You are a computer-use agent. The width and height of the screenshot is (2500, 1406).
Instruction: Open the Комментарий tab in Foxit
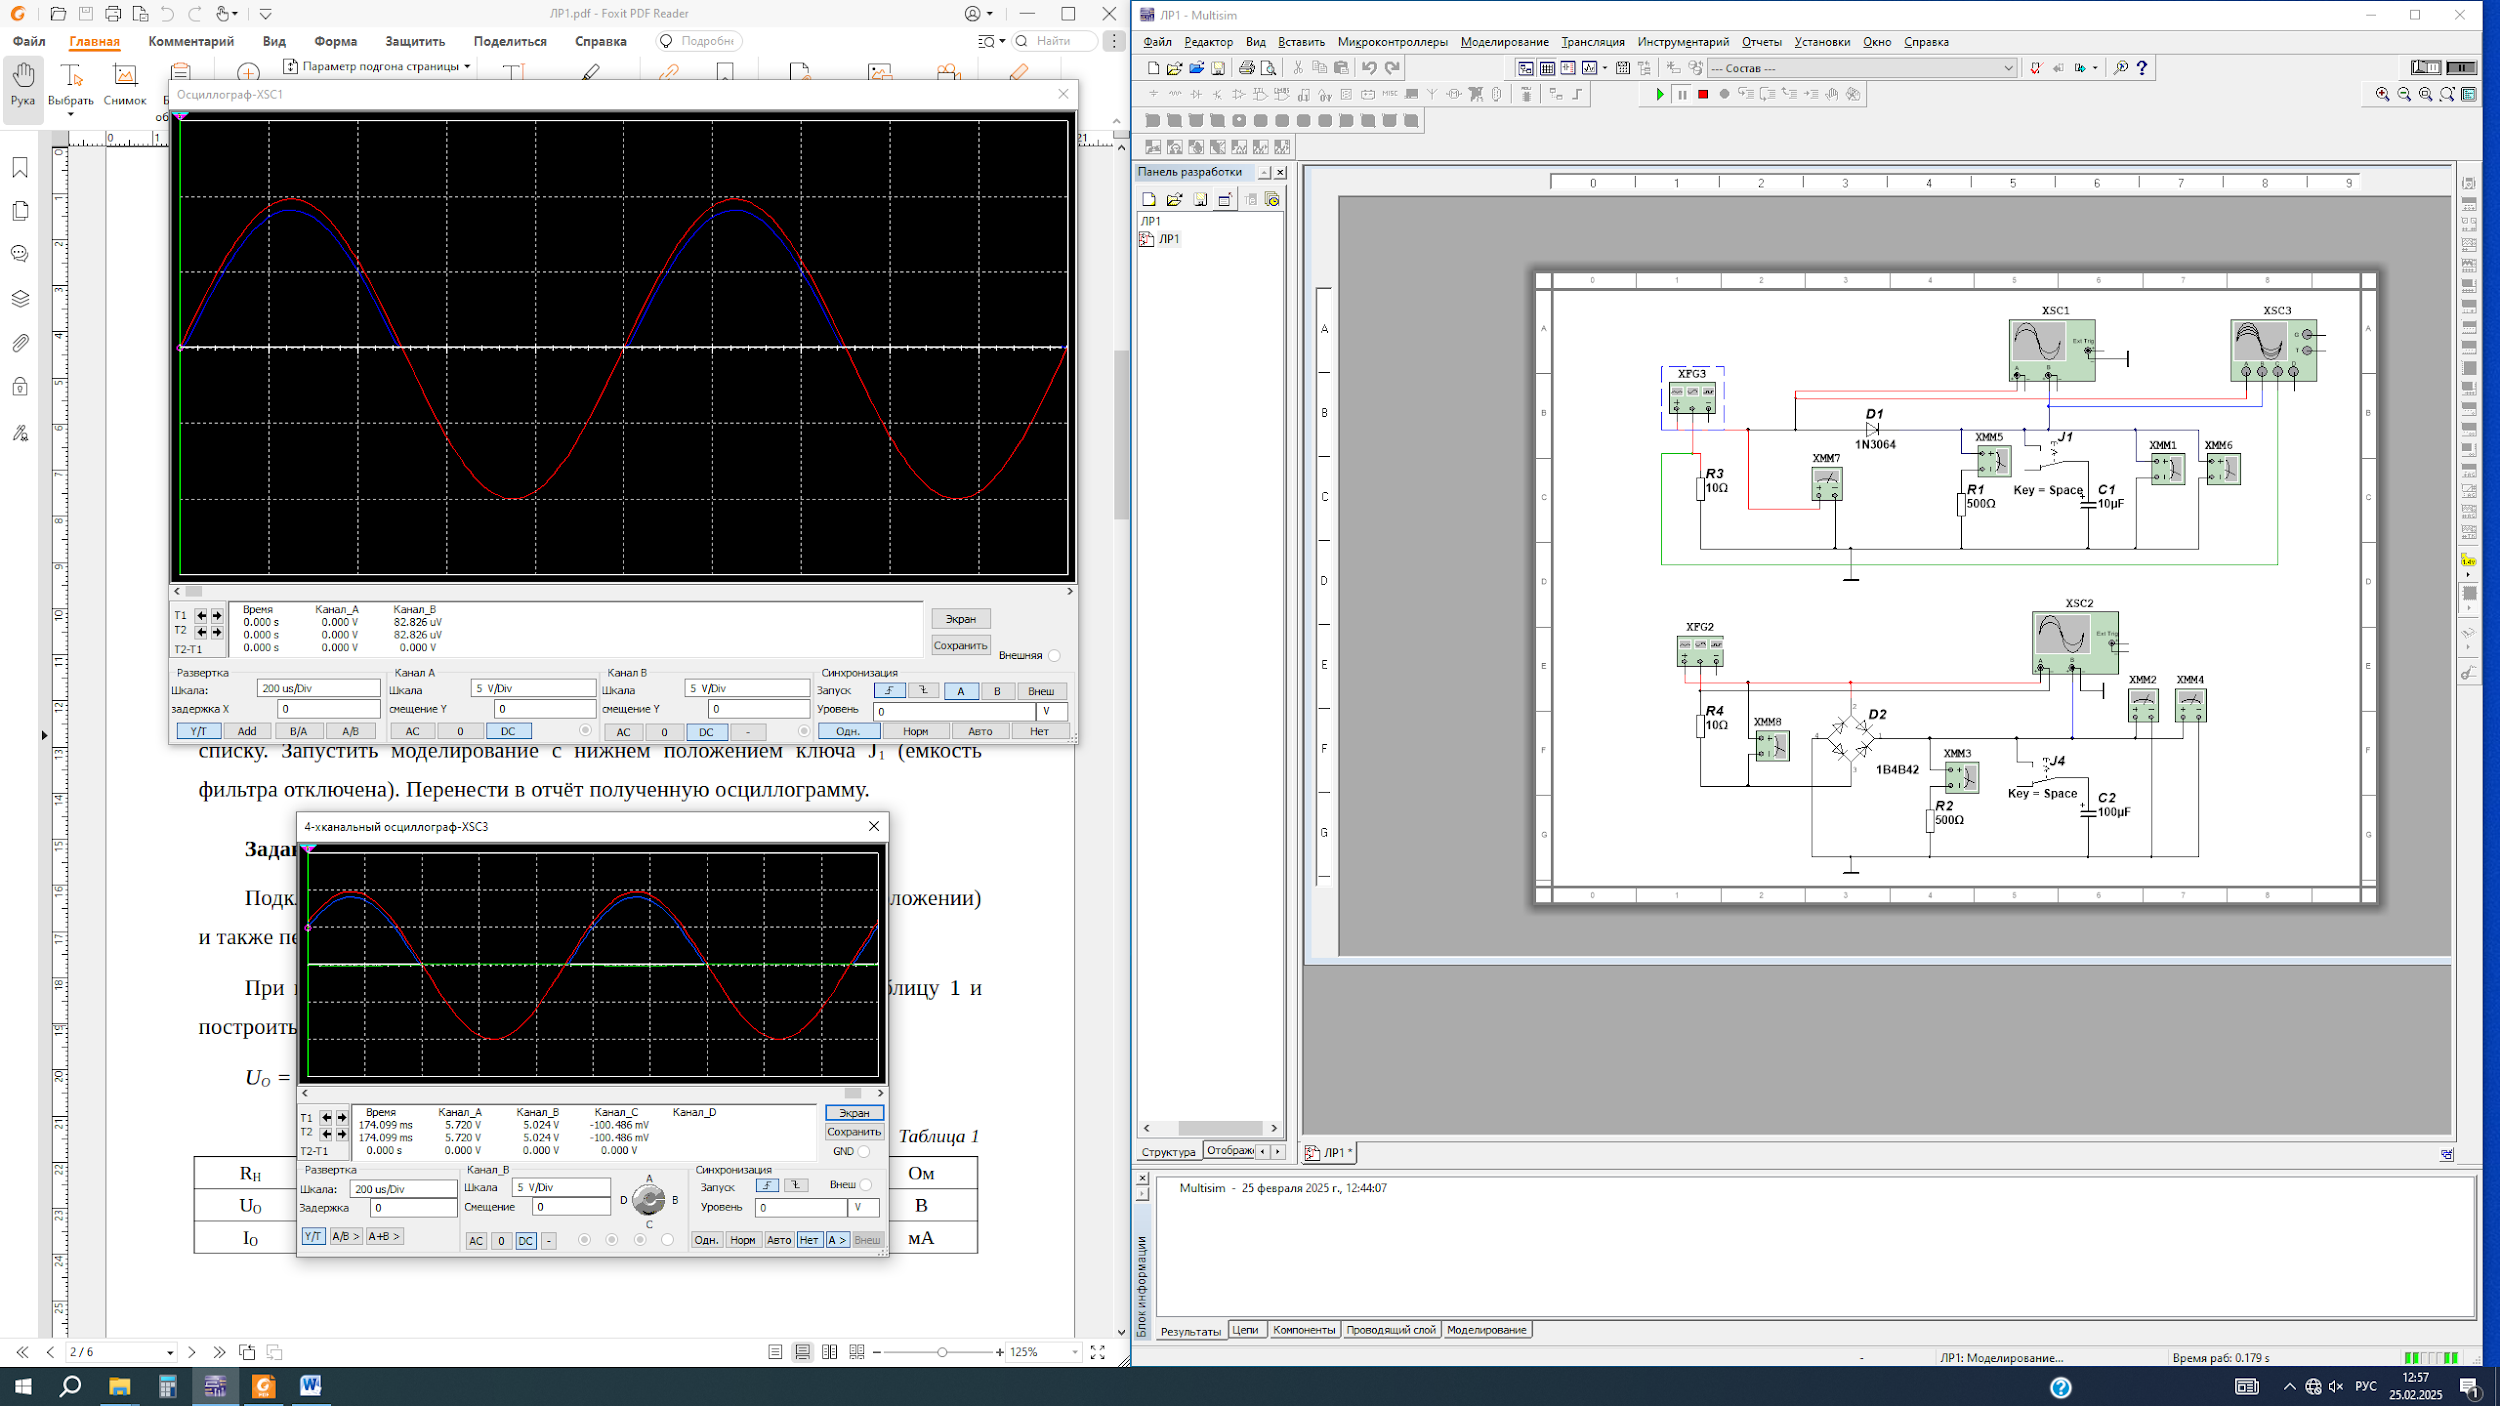pos(191,41)
